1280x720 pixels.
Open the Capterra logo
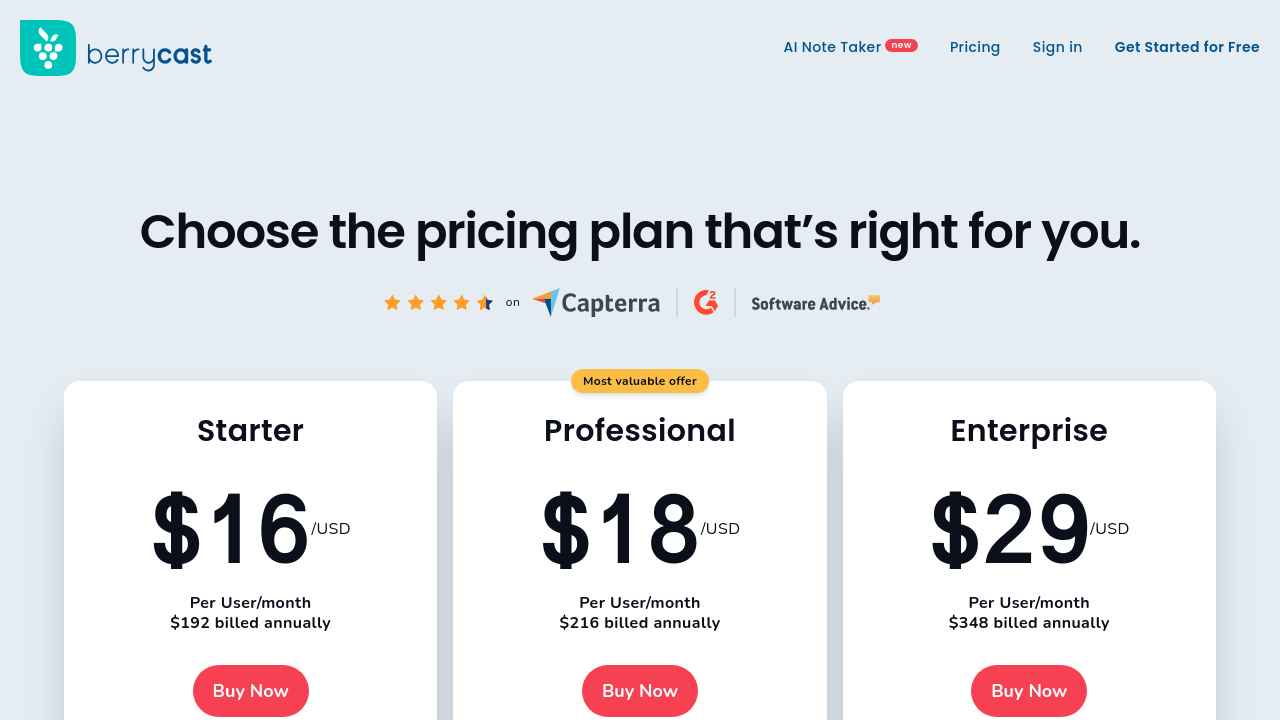(x=596, y=302)
